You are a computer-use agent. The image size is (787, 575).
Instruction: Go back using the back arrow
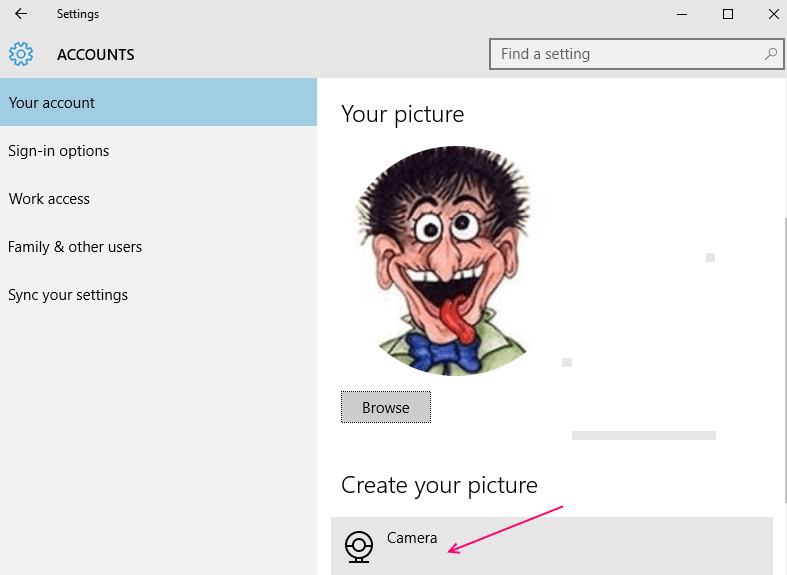click(21, 14)
